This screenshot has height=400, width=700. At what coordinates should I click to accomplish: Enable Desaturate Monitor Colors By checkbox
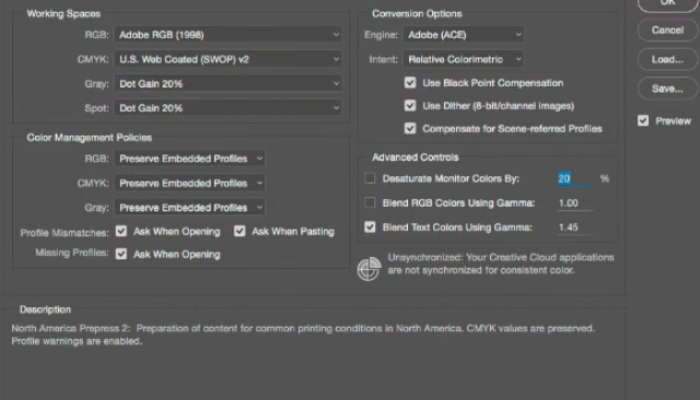(370, 178)
